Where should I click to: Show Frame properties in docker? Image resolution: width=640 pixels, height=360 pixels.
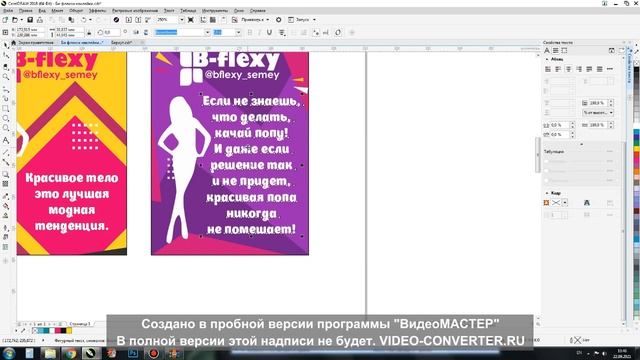564,51
